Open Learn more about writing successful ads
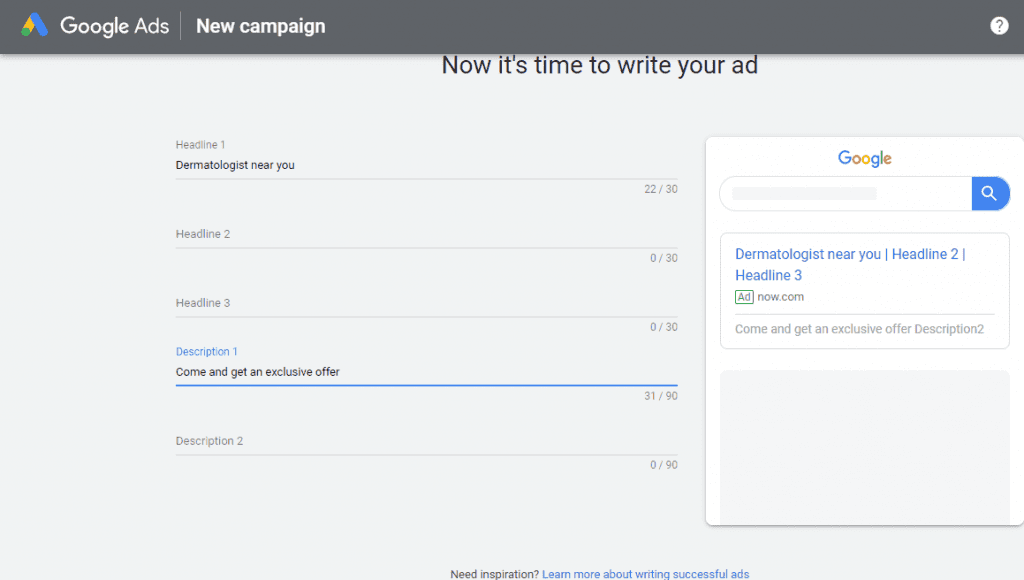The image size is (1024, 580). point(645,574)
